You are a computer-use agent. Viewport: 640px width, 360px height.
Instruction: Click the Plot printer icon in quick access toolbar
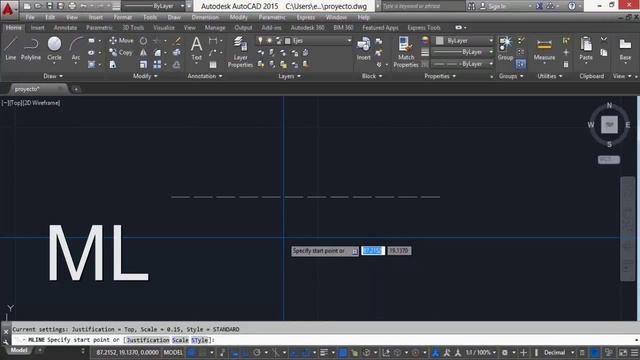[x=72, y=6]
